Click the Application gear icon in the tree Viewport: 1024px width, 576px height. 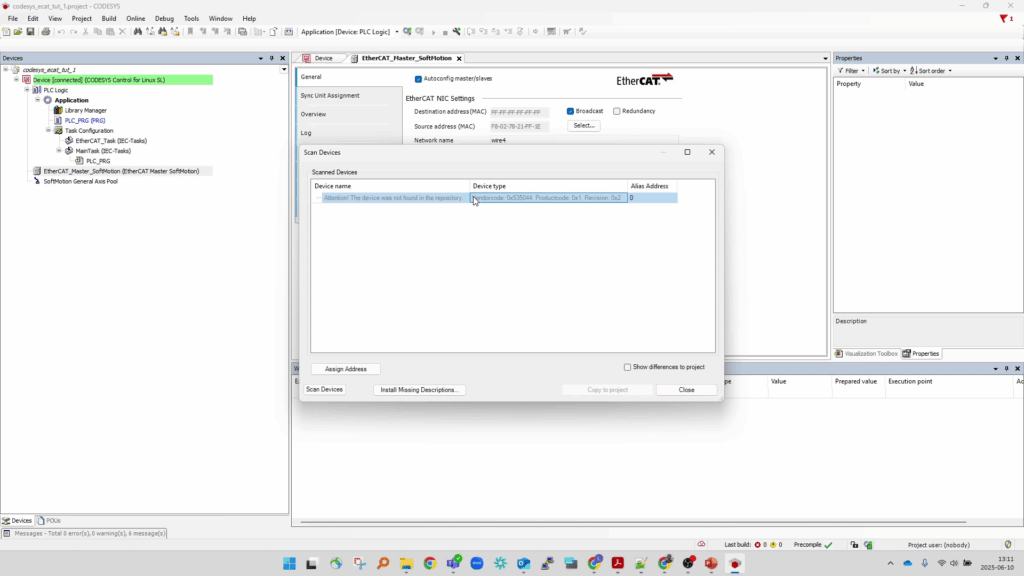[x=48, y=100]
